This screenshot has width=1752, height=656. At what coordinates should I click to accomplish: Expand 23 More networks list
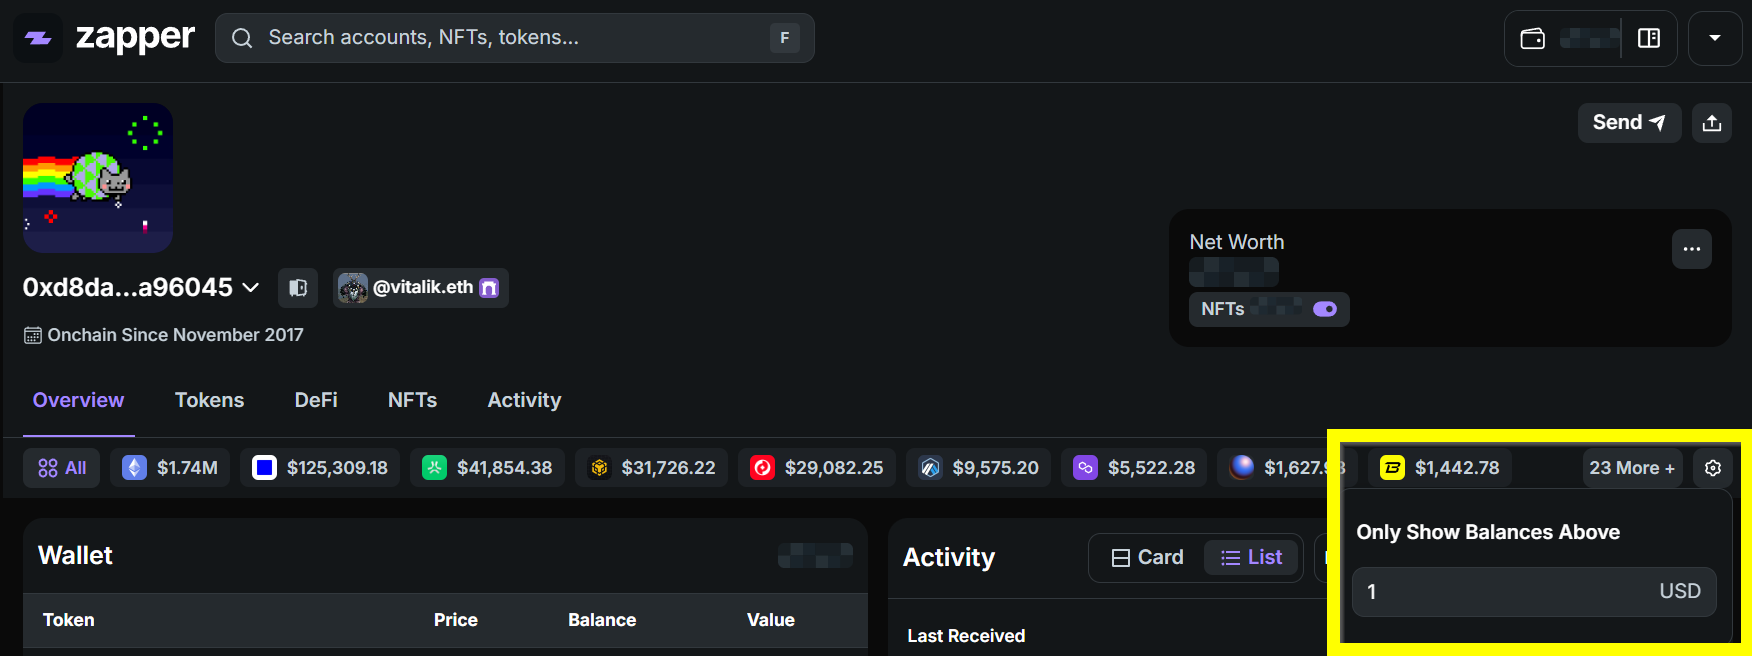click(1631, 468)
